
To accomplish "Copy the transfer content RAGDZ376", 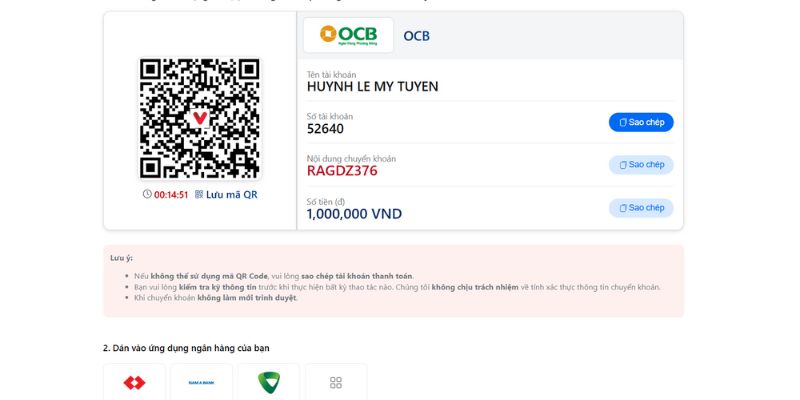I will pos(641,165).
